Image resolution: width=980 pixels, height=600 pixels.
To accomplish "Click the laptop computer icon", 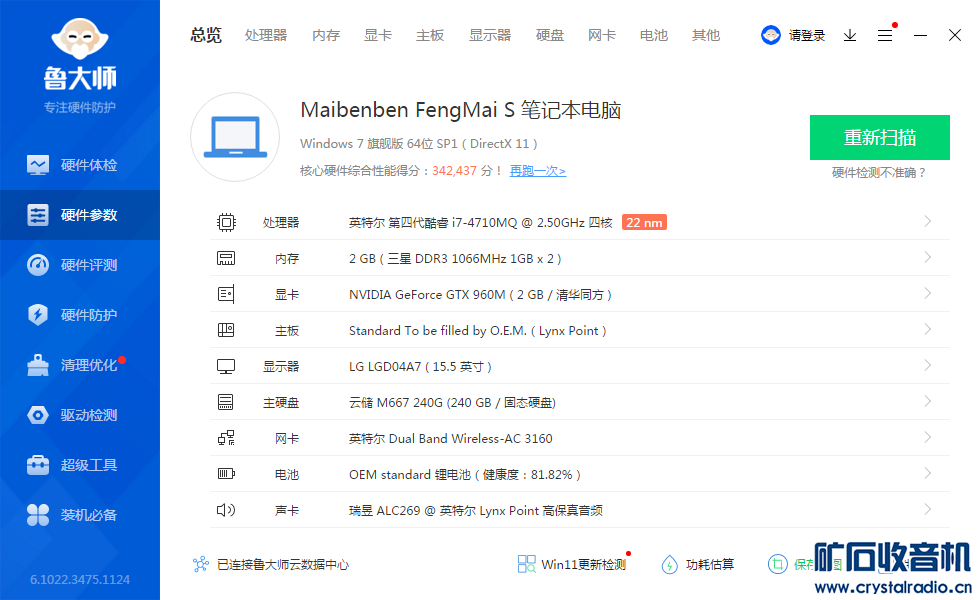I will pyautogui.click(x=235, y=137).
